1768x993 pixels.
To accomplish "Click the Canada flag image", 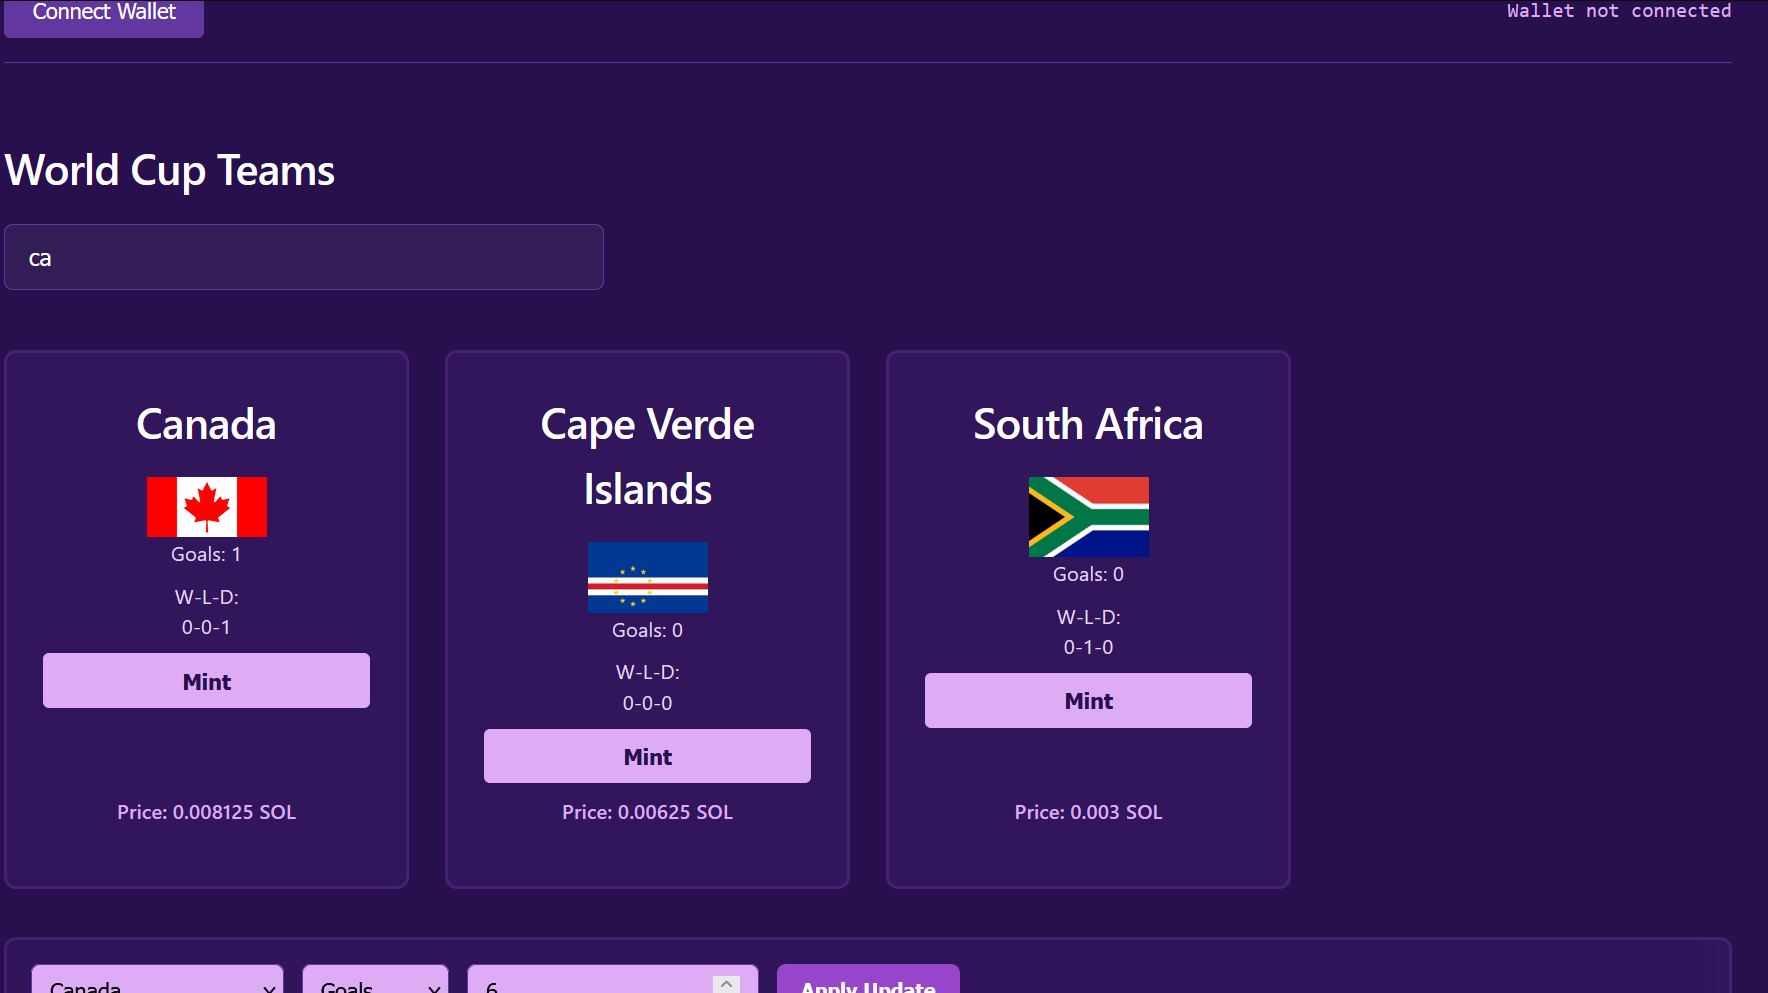I will pyautogui.click(x=207, y=507).
